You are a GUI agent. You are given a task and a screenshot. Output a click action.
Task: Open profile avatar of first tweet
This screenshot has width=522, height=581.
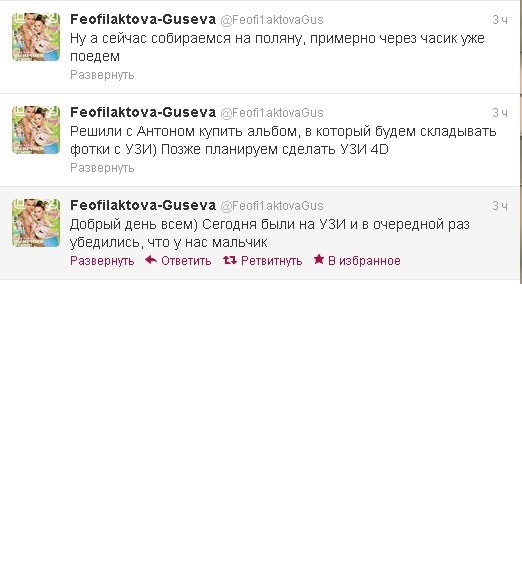click(36, 37)
